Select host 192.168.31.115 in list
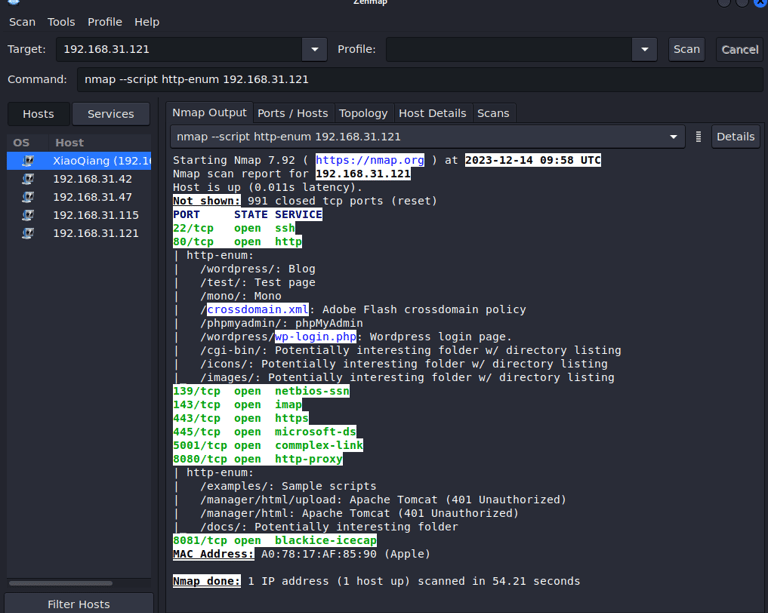The height and width of the screenshot is (613, 768). pos(79,215)
